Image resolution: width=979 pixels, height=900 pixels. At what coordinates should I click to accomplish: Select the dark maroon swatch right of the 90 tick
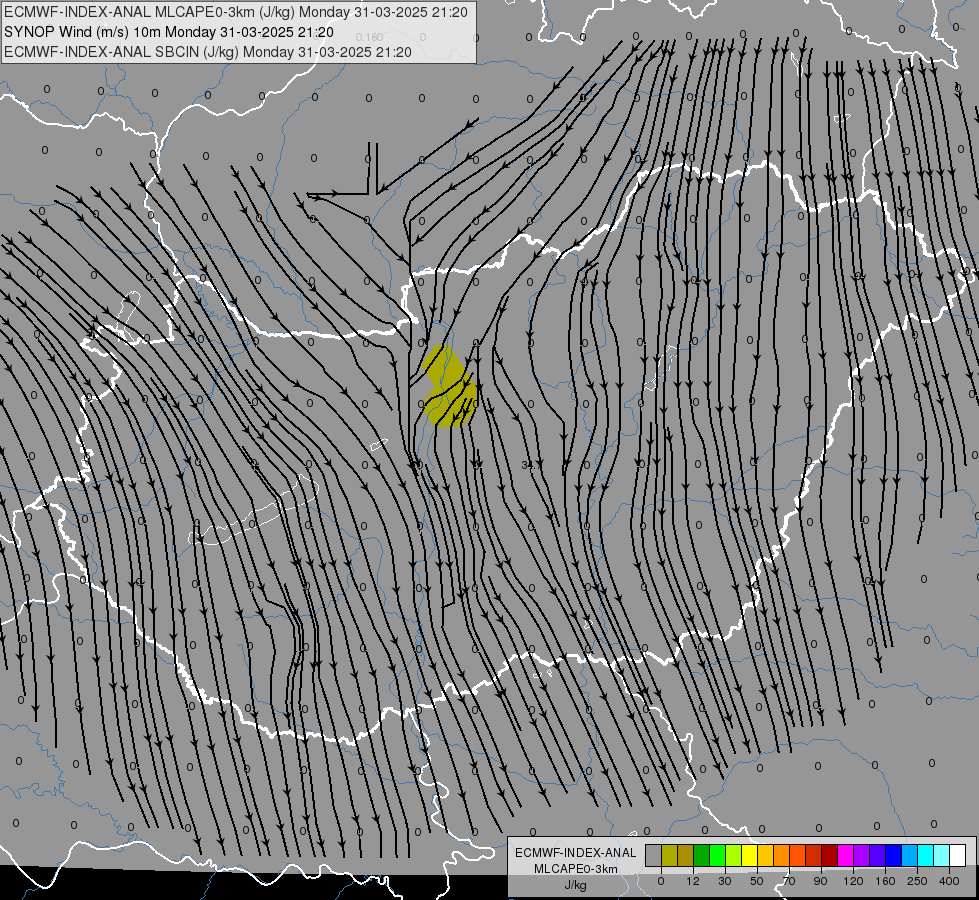(830, 856)
